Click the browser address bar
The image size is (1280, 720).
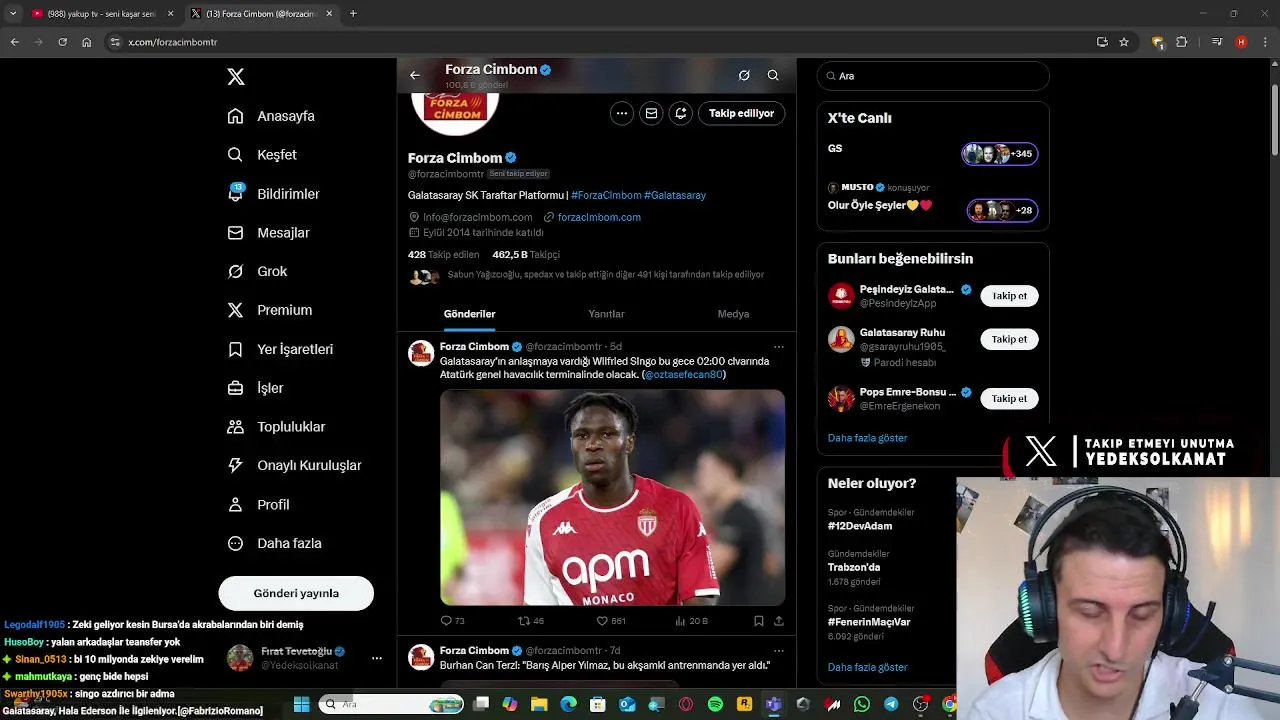point(600,42)
